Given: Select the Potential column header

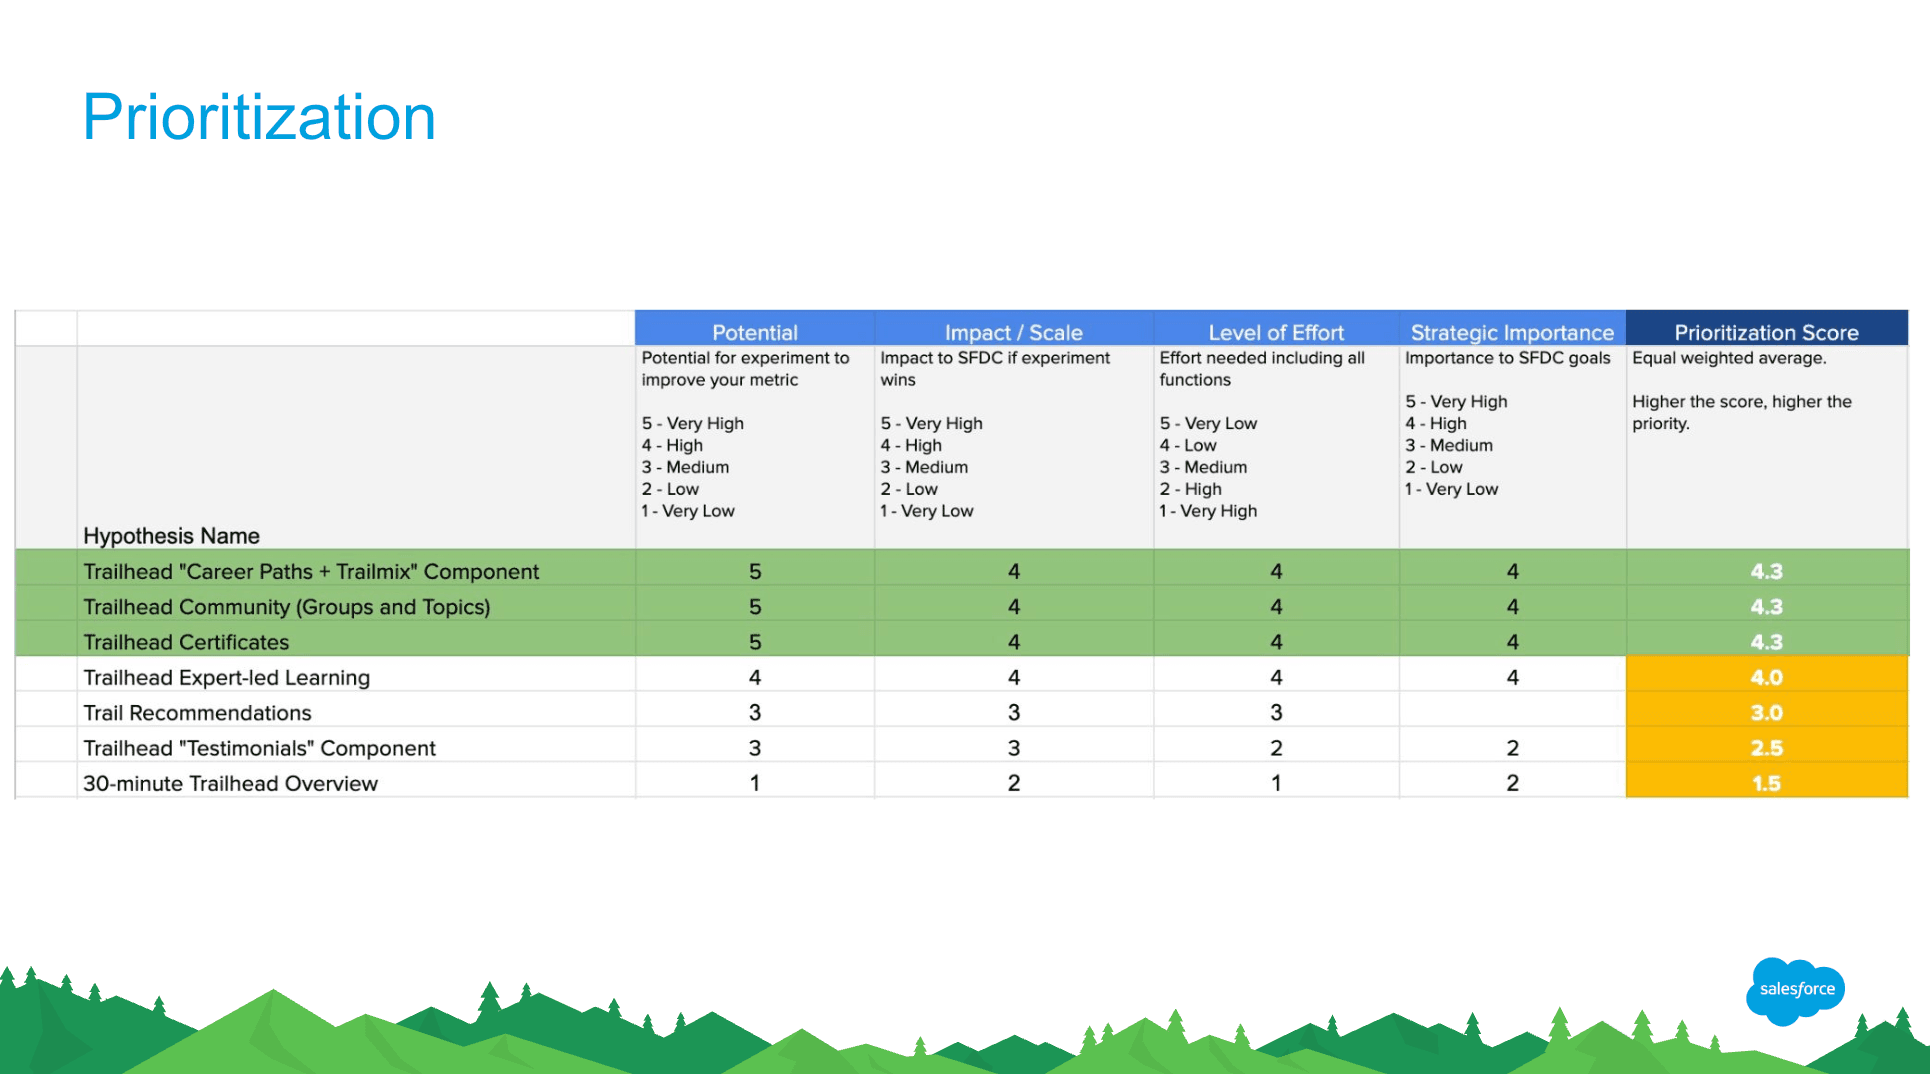Looking at the screenshot, I should [755, 331].
